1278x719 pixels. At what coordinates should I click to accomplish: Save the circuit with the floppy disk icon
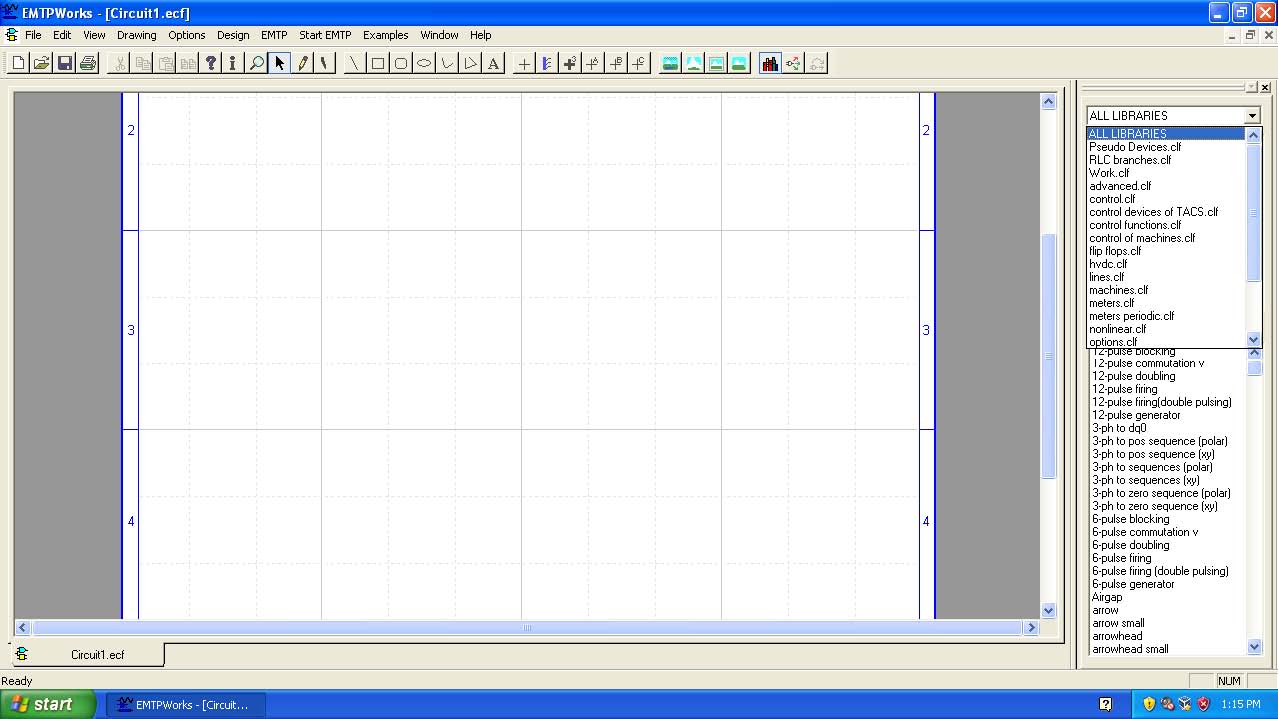tap(65, 64)
